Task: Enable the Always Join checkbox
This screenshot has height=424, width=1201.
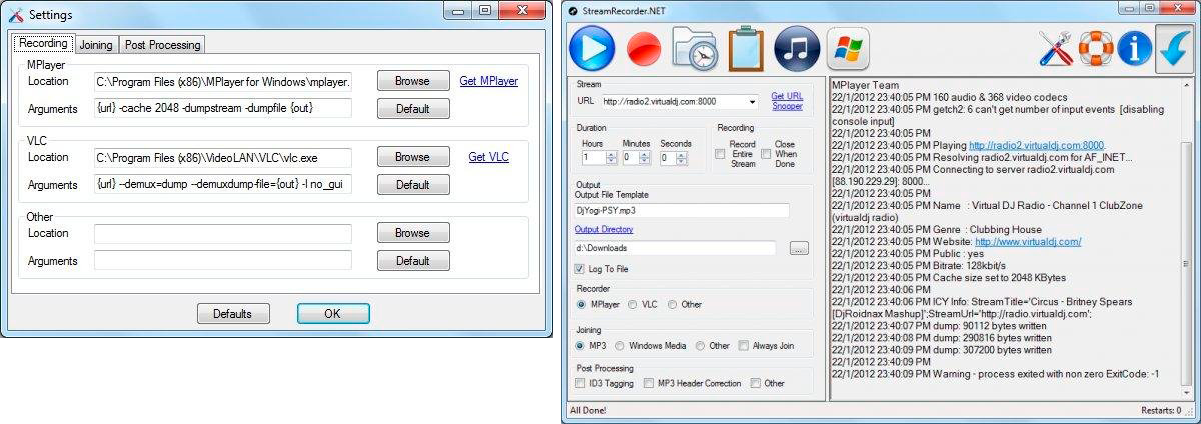Action: pyautogui.click(x=743, y=346)
